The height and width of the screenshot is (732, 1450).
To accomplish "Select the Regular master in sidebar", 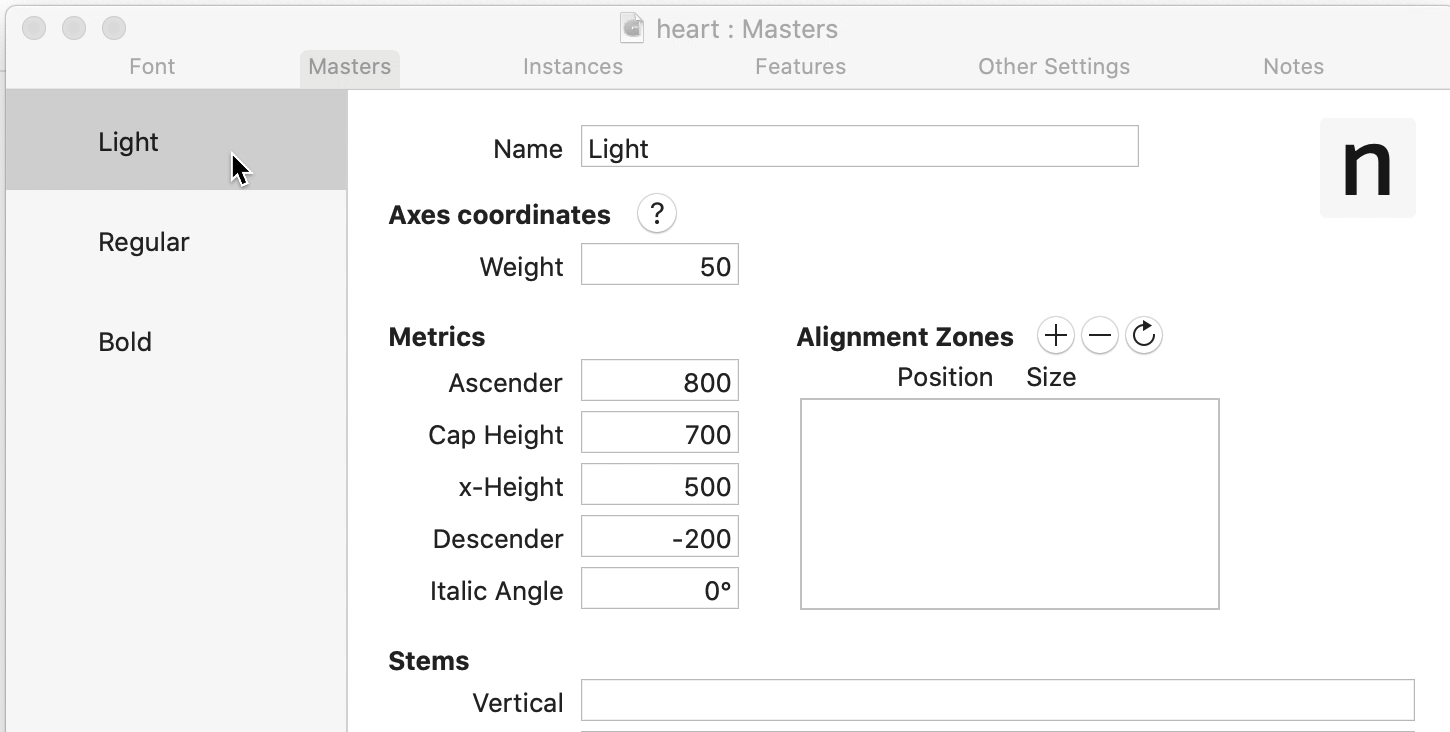I will (x=144, y=242).
